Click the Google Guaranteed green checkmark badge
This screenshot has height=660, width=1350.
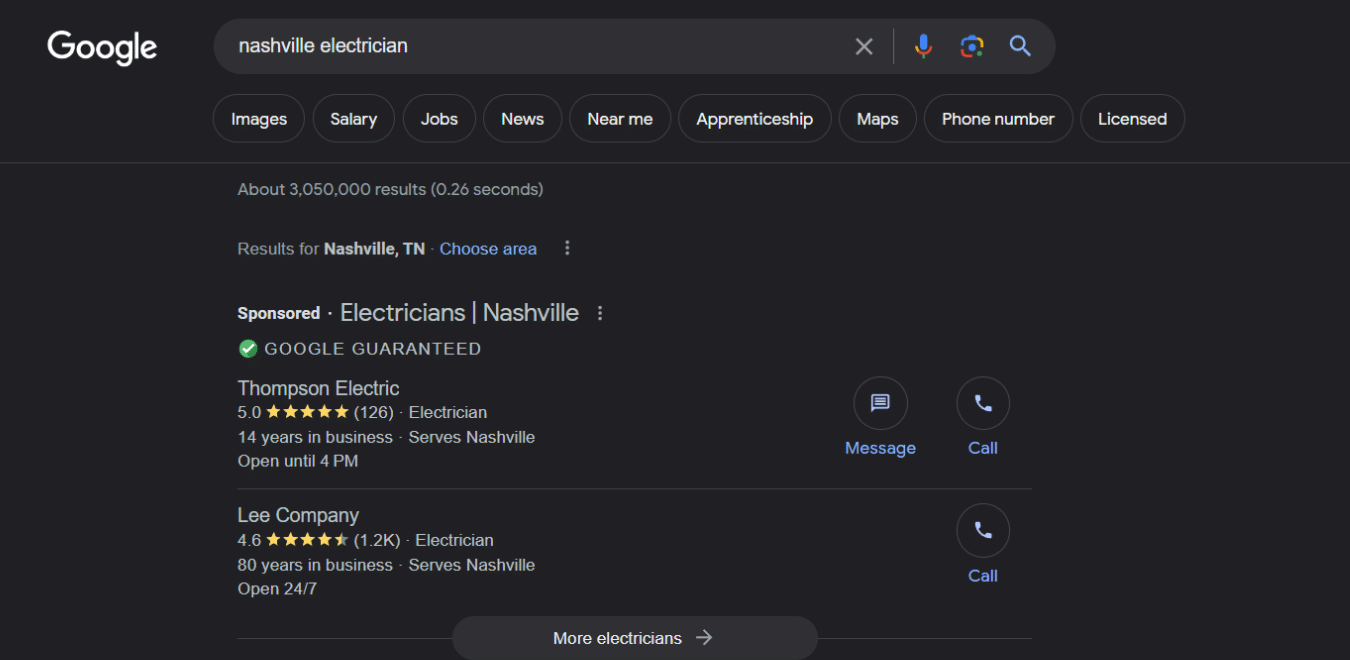pos(248,349)
